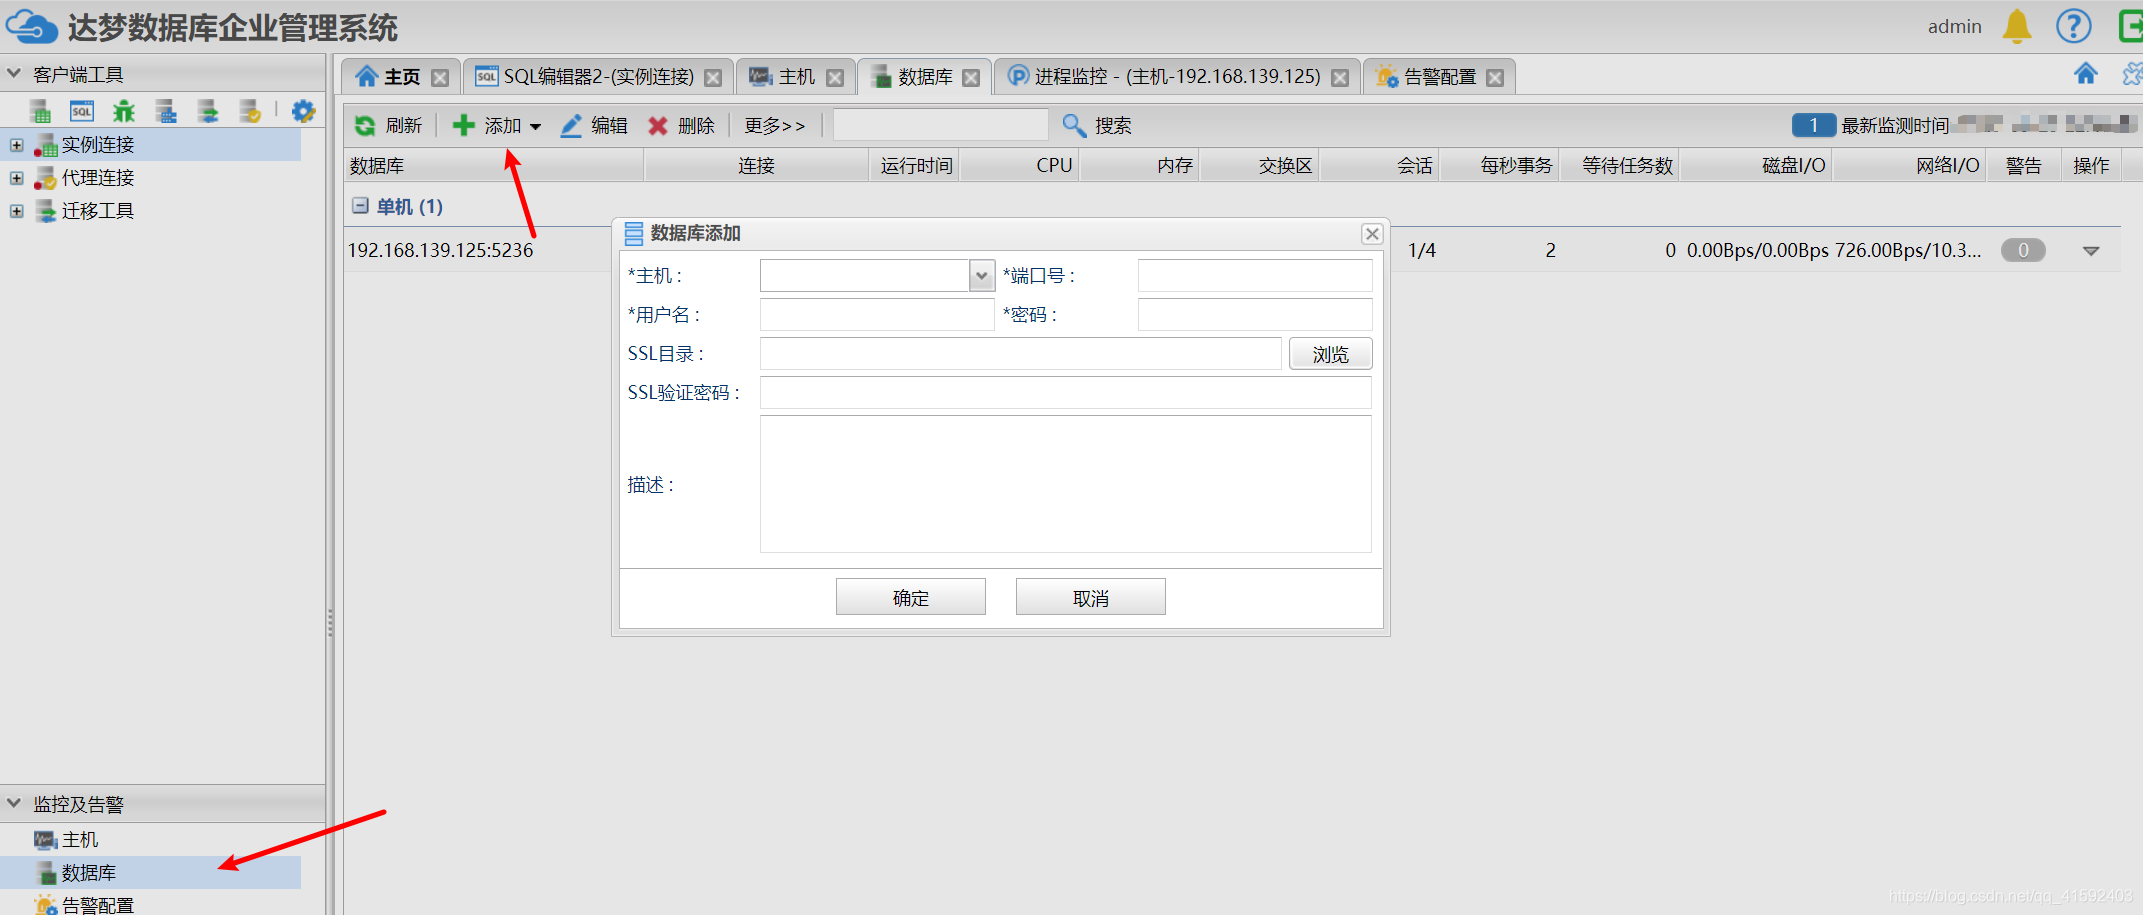Viewport: 2143px width, 915px height.
Task: Click the red X 删除 delete button
Action: 681,125
